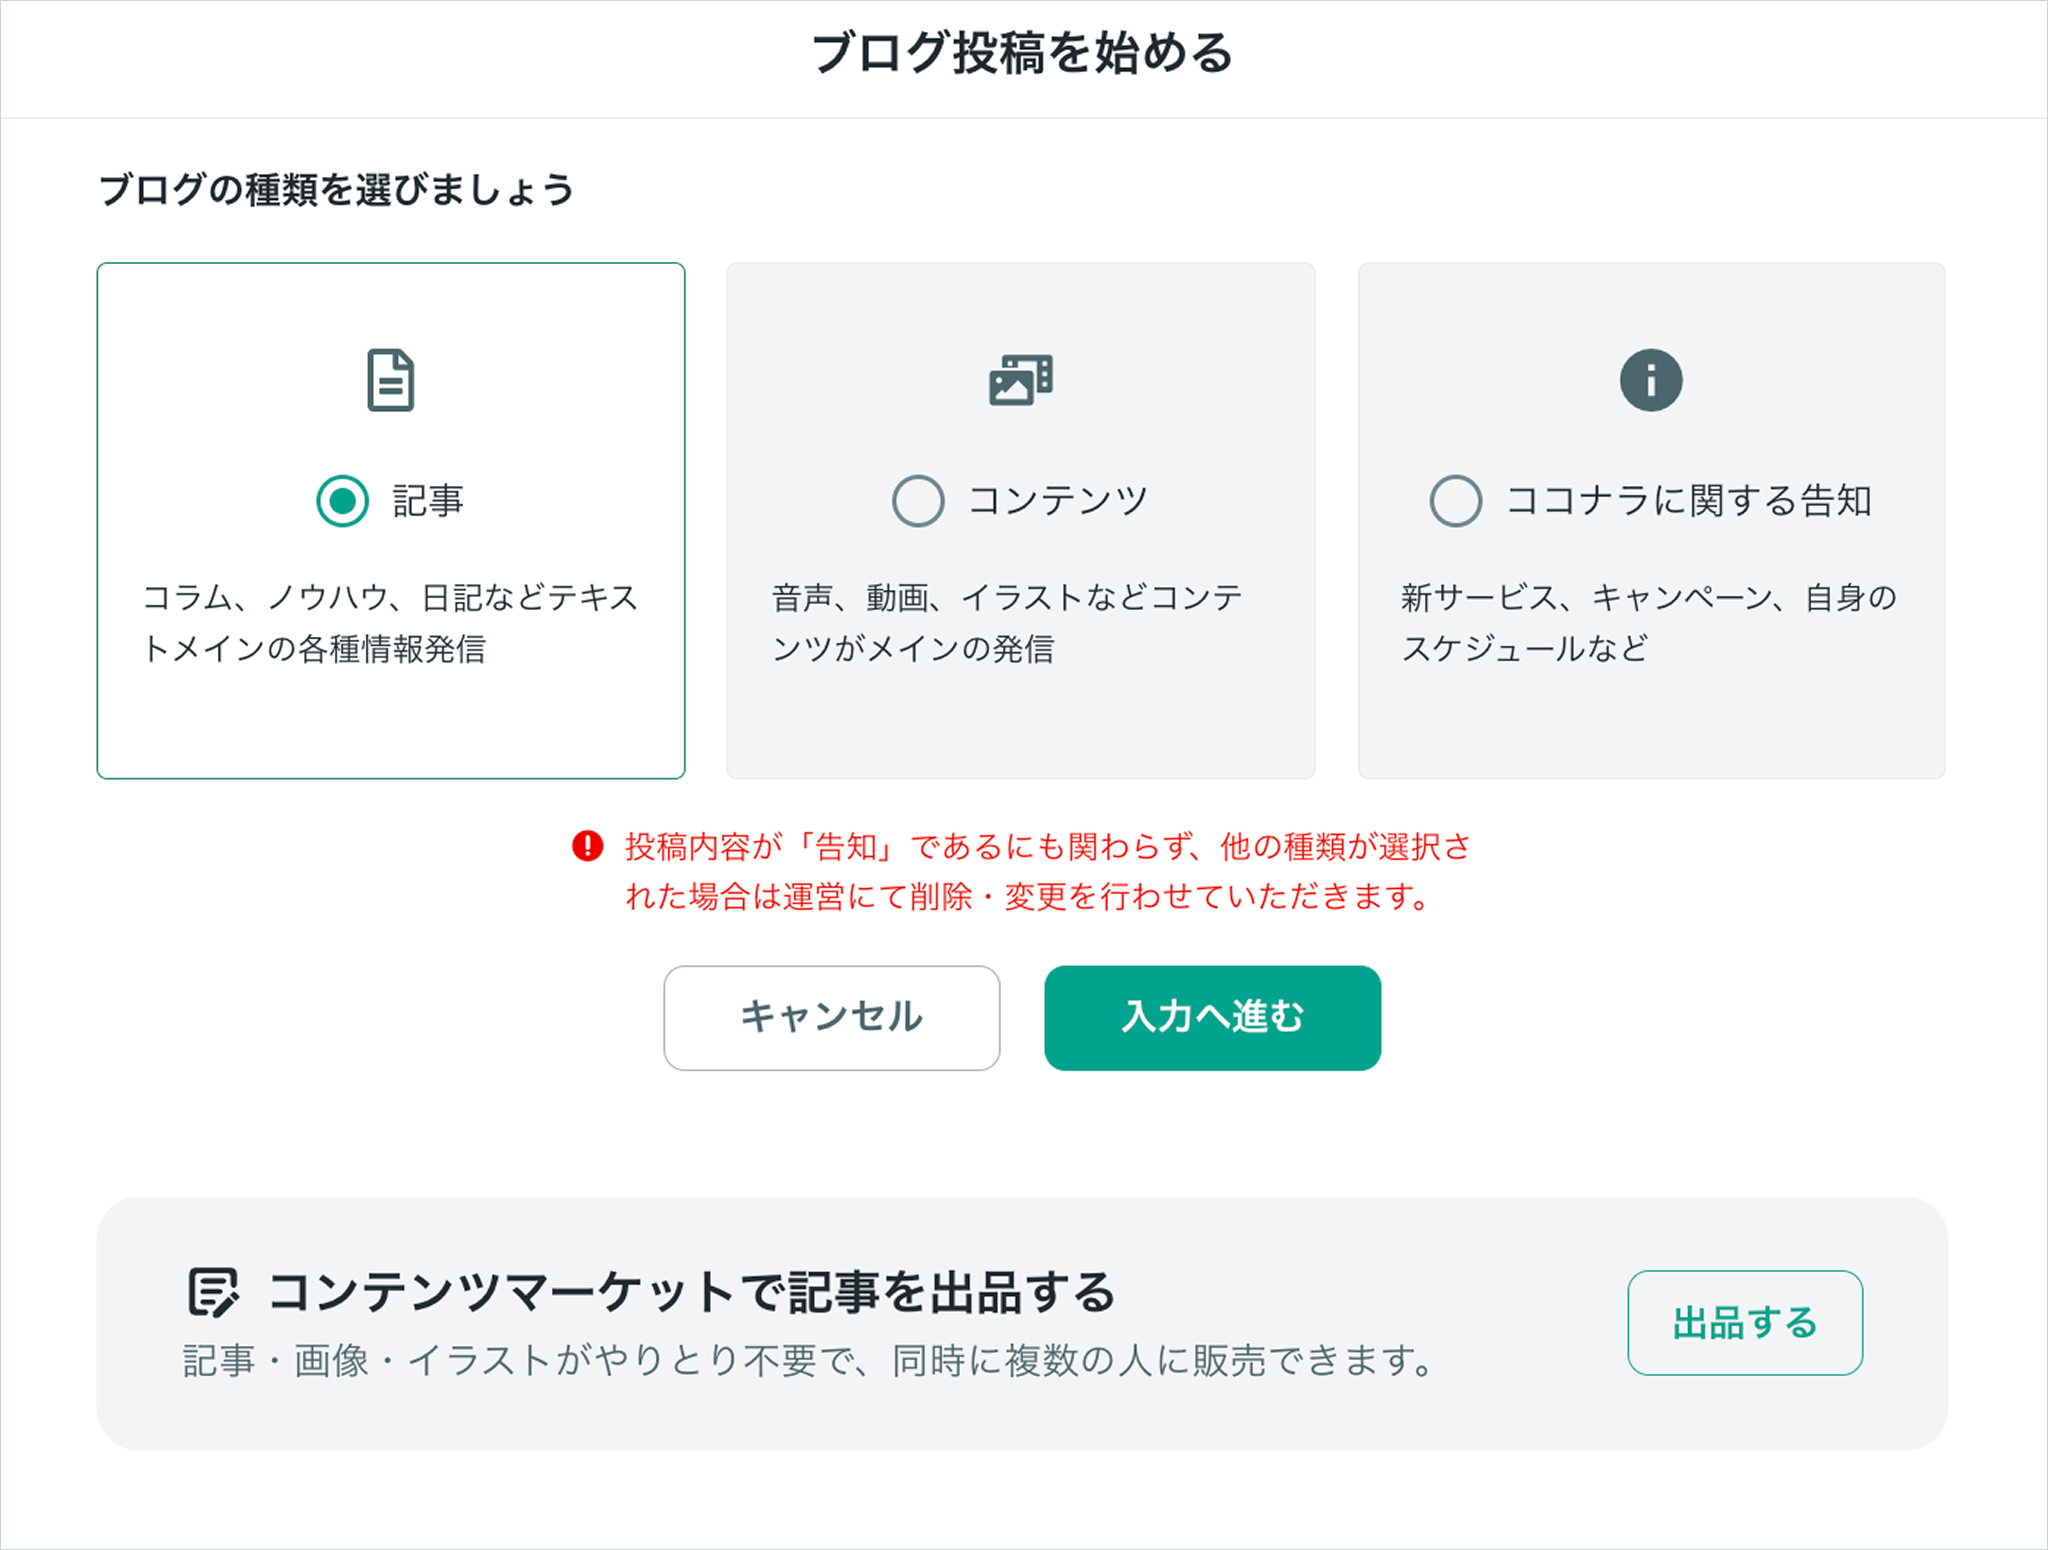2048x1550 pixels.
Task: Click the コンテンツ option label text
Action: pos(1058,501)
